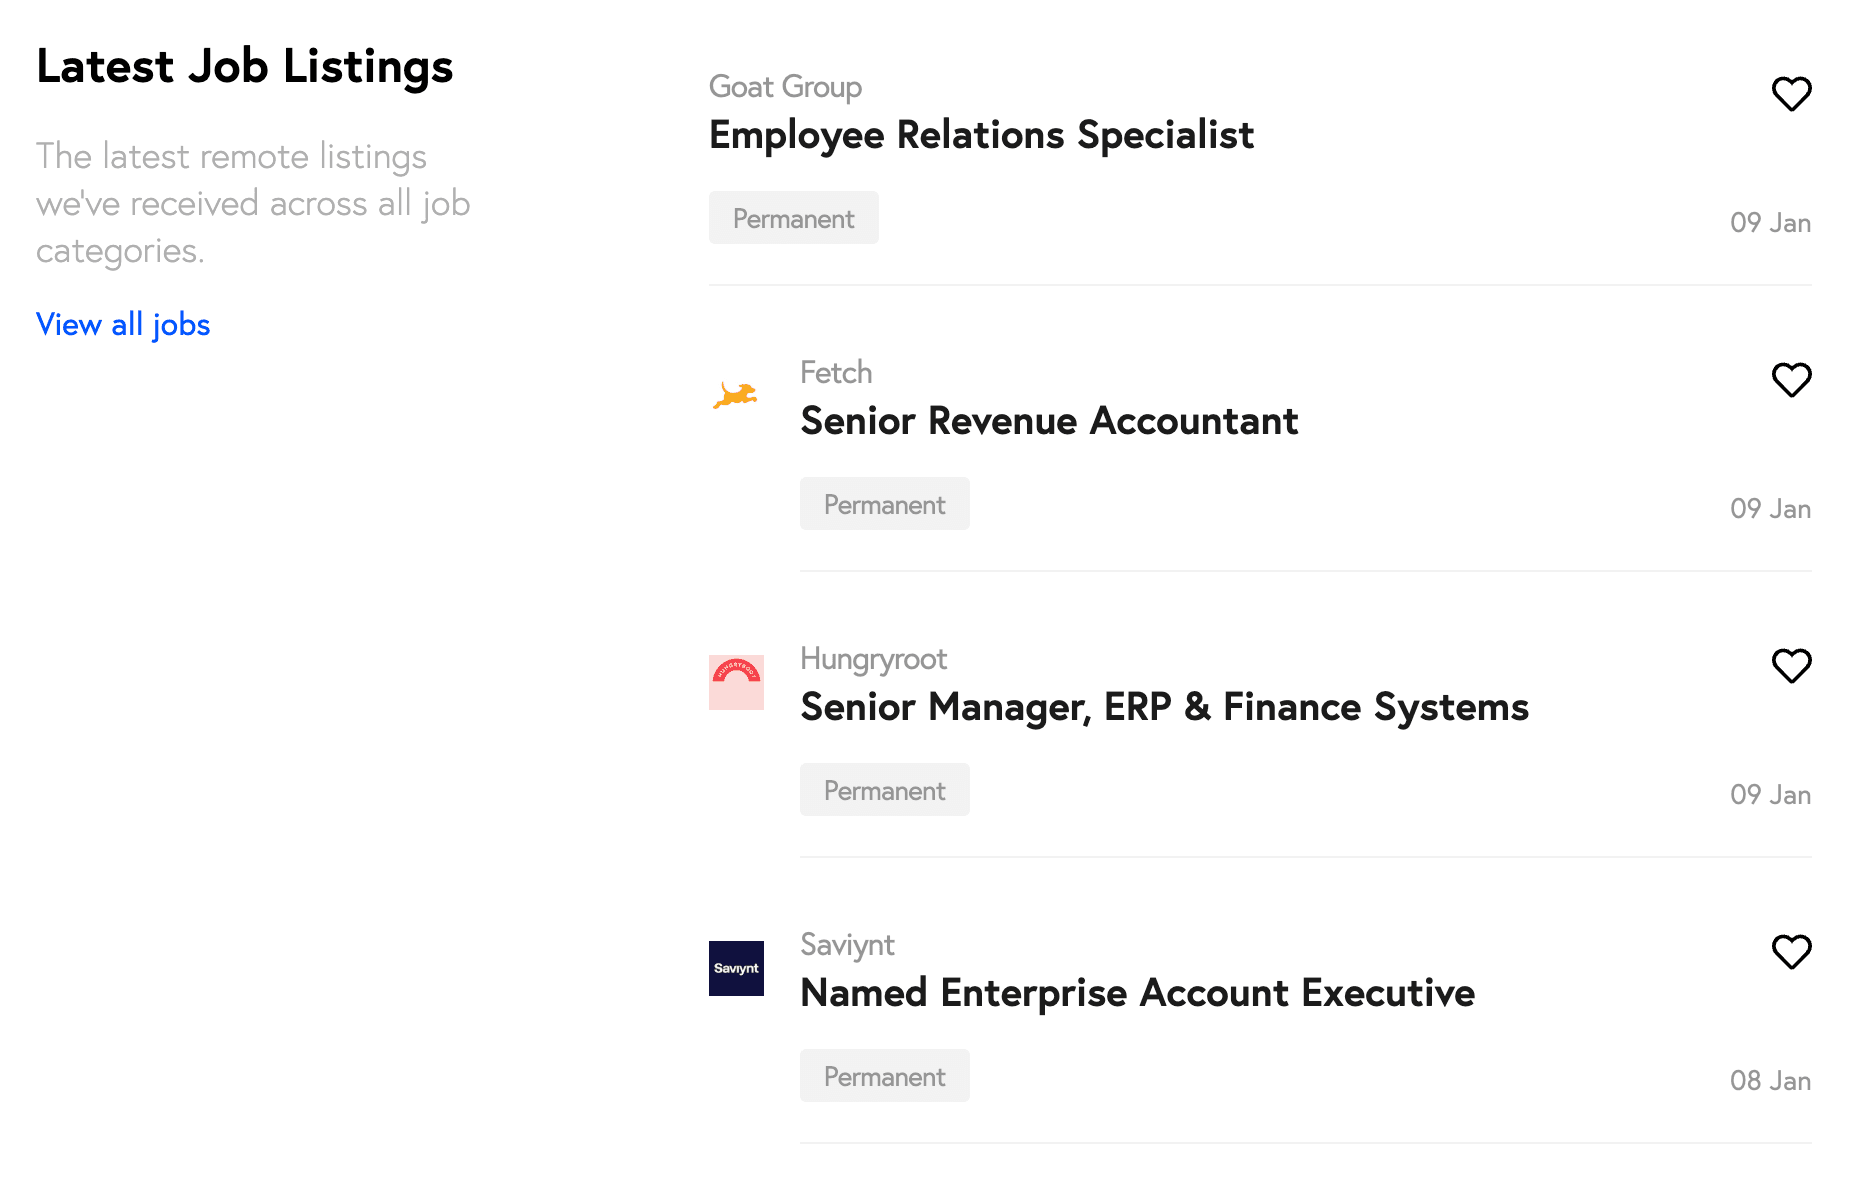Open Senior Revenue Accountant job title
This screenshot has width=1860, height=1178.
point(1049,421)
